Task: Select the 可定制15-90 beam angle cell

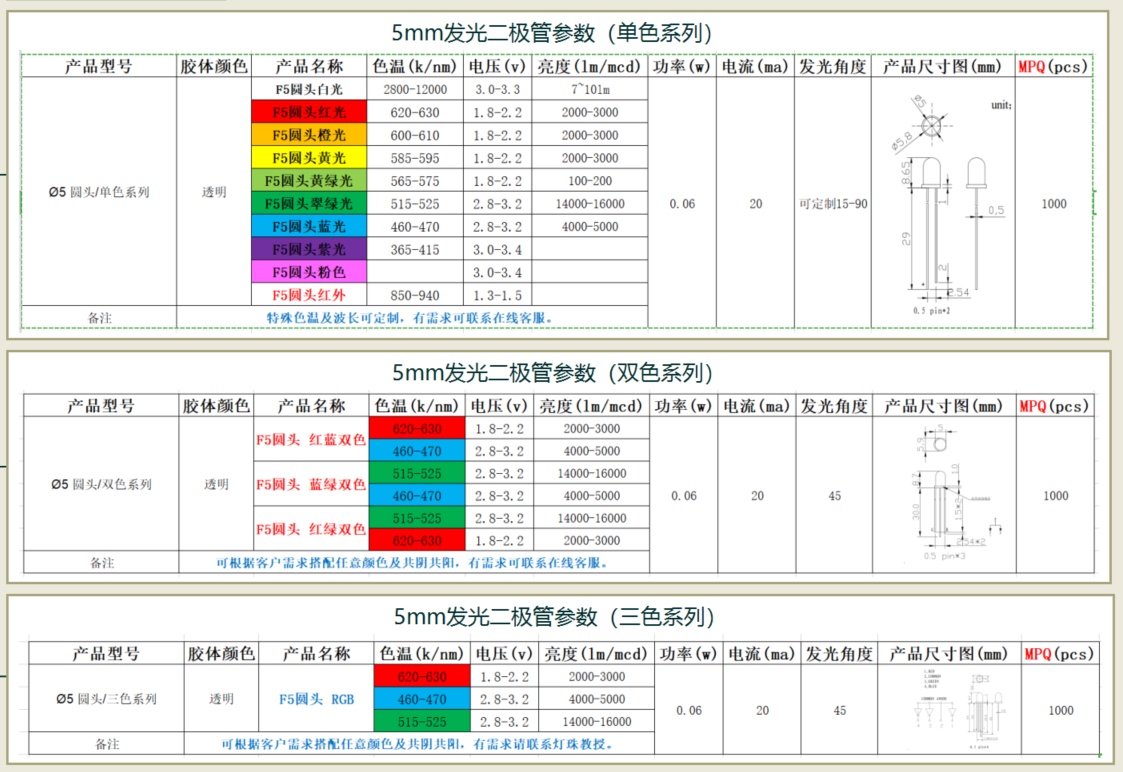Action: pos(833,203)
